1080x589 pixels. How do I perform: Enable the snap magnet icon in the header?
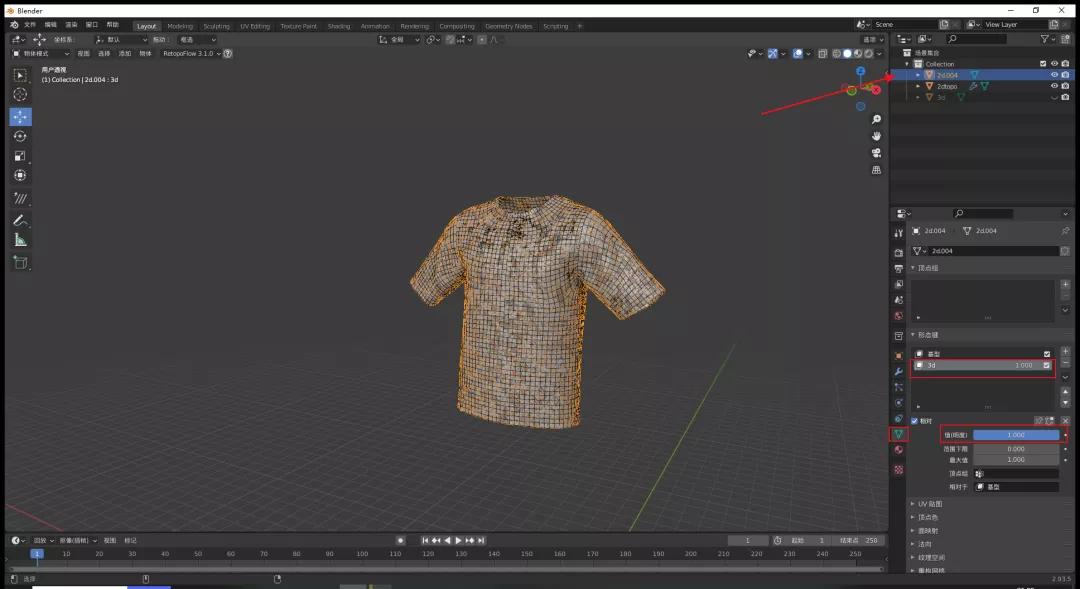pyautogui.click(x=429, y=38)
